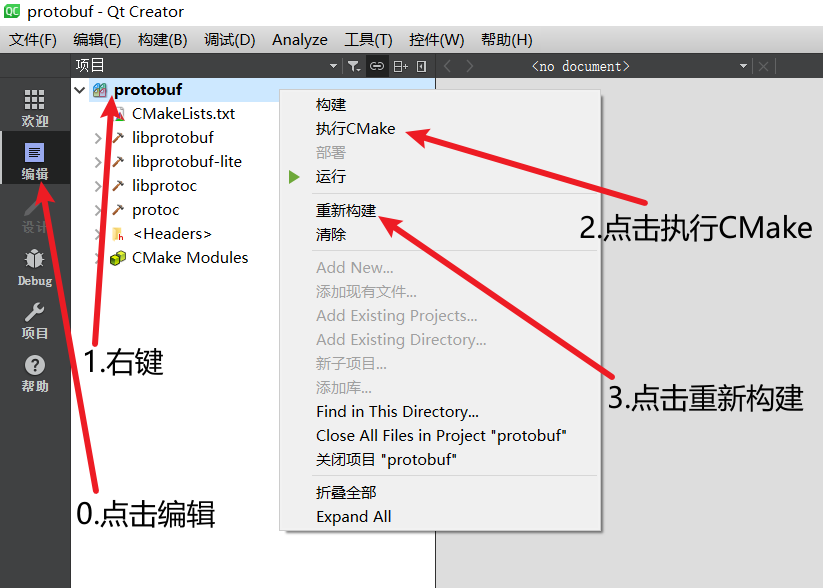The width and height of the screenshot is (823, 588).
Task: Select the <Headers> node in tree
Action: pos(172,234)
